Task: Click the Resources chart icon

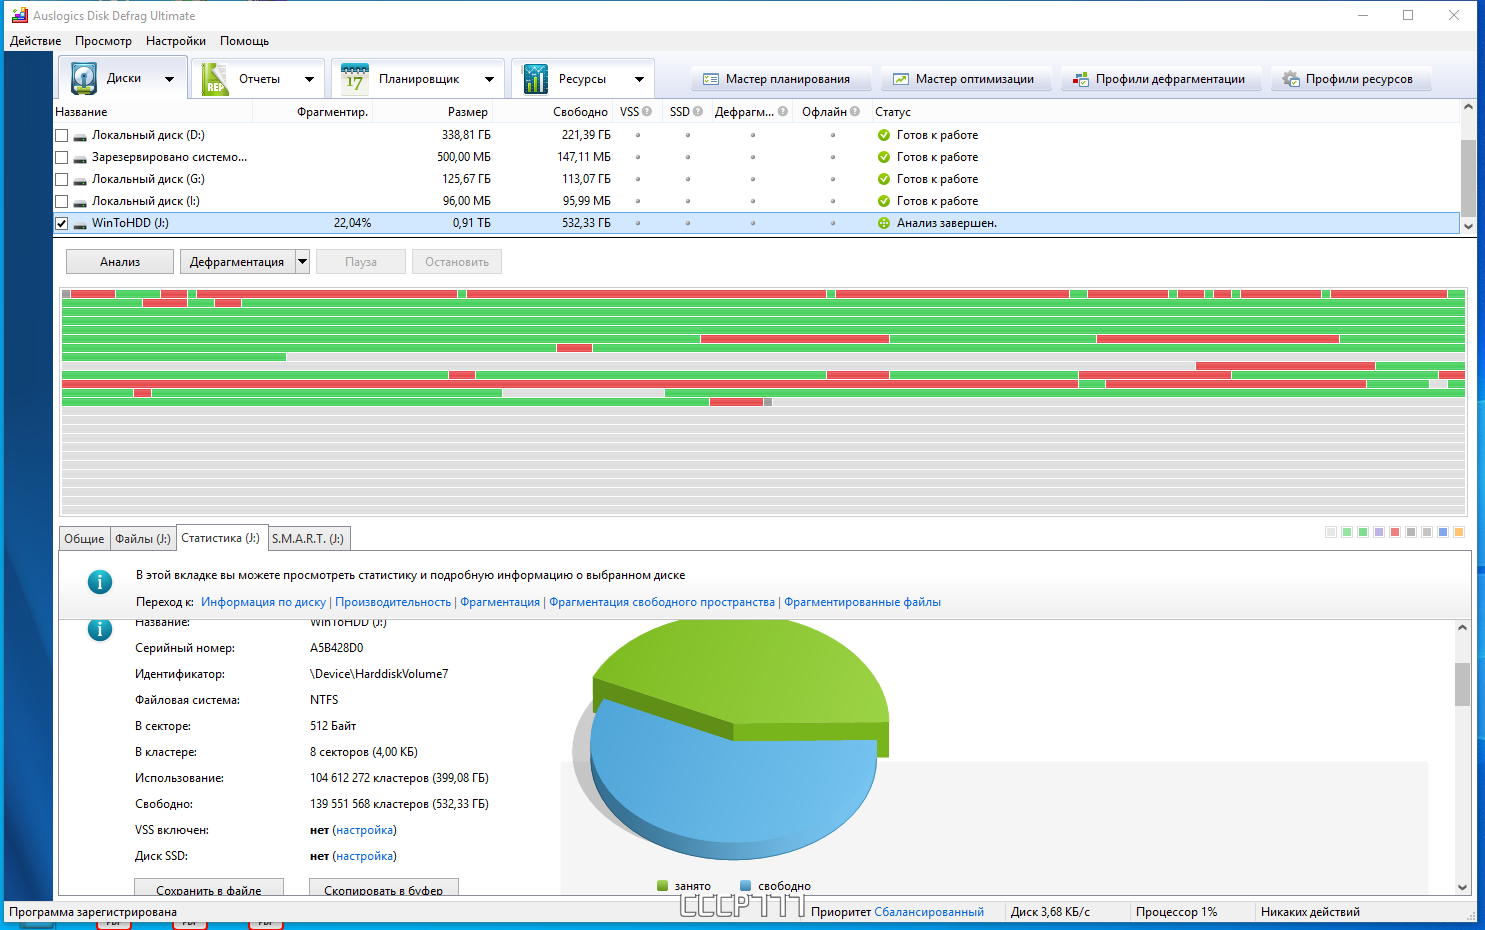Action: [535, 79]
